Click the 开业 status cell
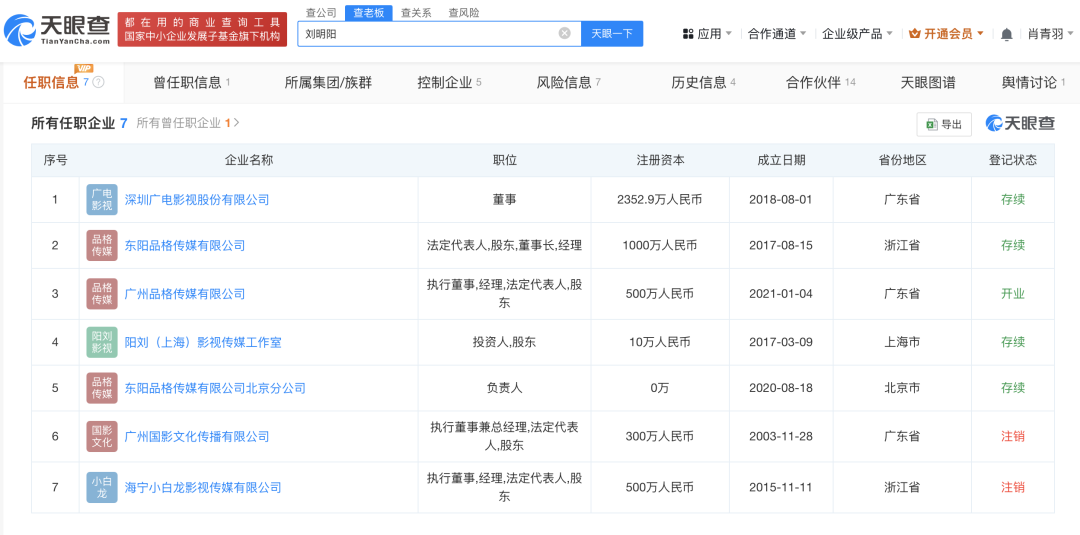The image size is (1080, 535). coord(1012,293)
